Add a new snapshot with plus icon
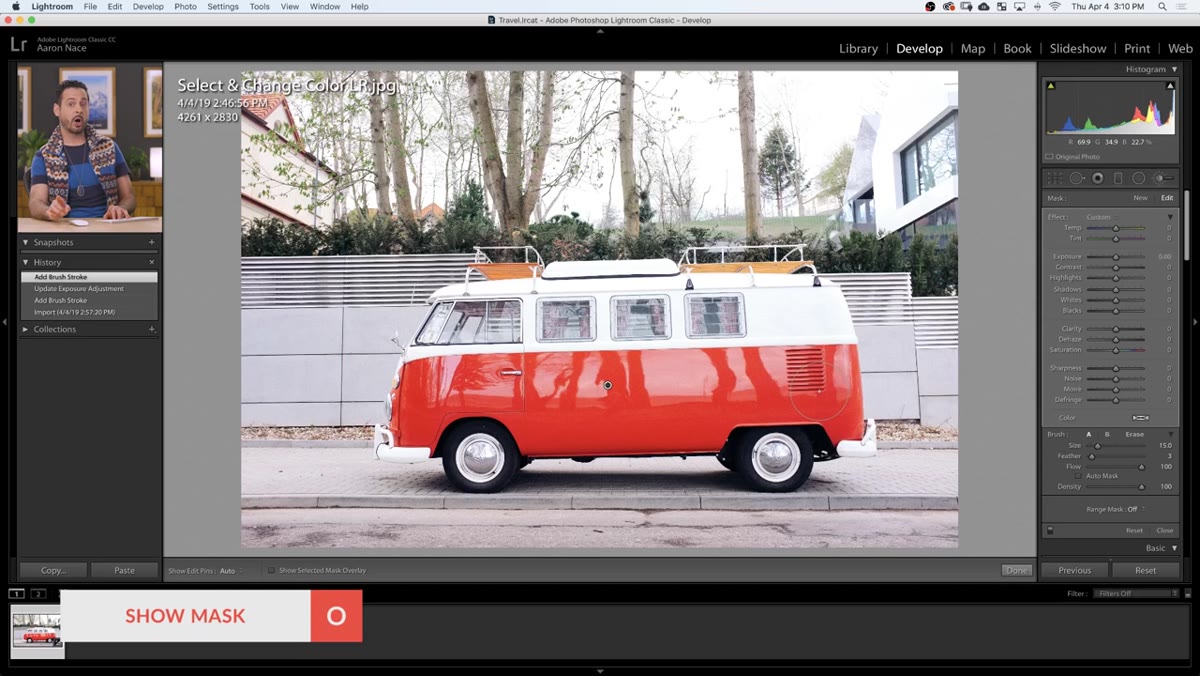Viewport: 1200px width, 676px height. coord(152,242)
